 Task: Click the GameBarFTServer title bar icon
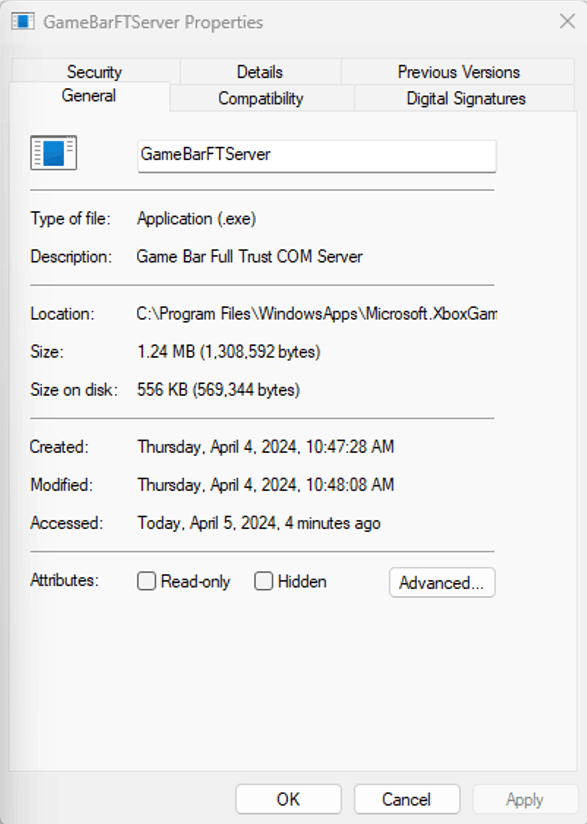click(23, 22)
